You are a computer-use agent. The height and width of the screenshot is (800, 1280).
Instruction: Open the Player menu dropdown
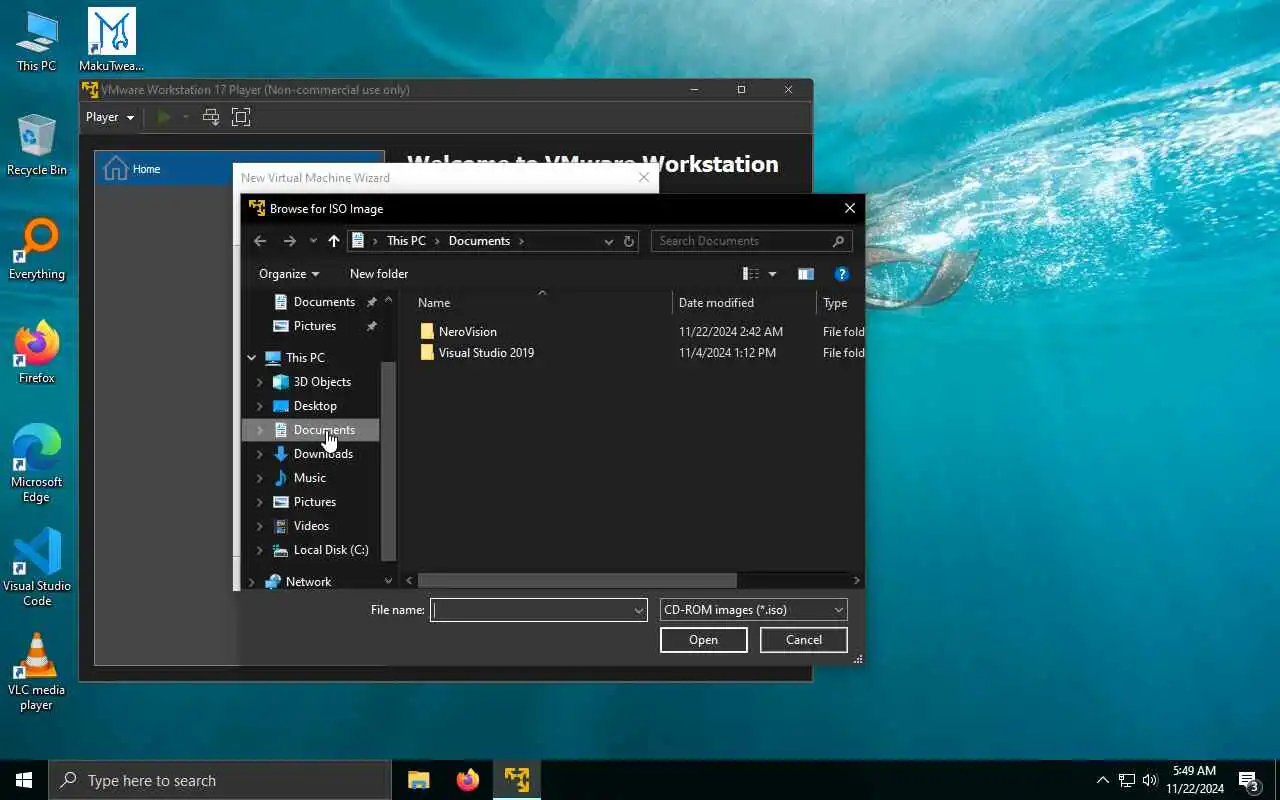click(110, 117)
